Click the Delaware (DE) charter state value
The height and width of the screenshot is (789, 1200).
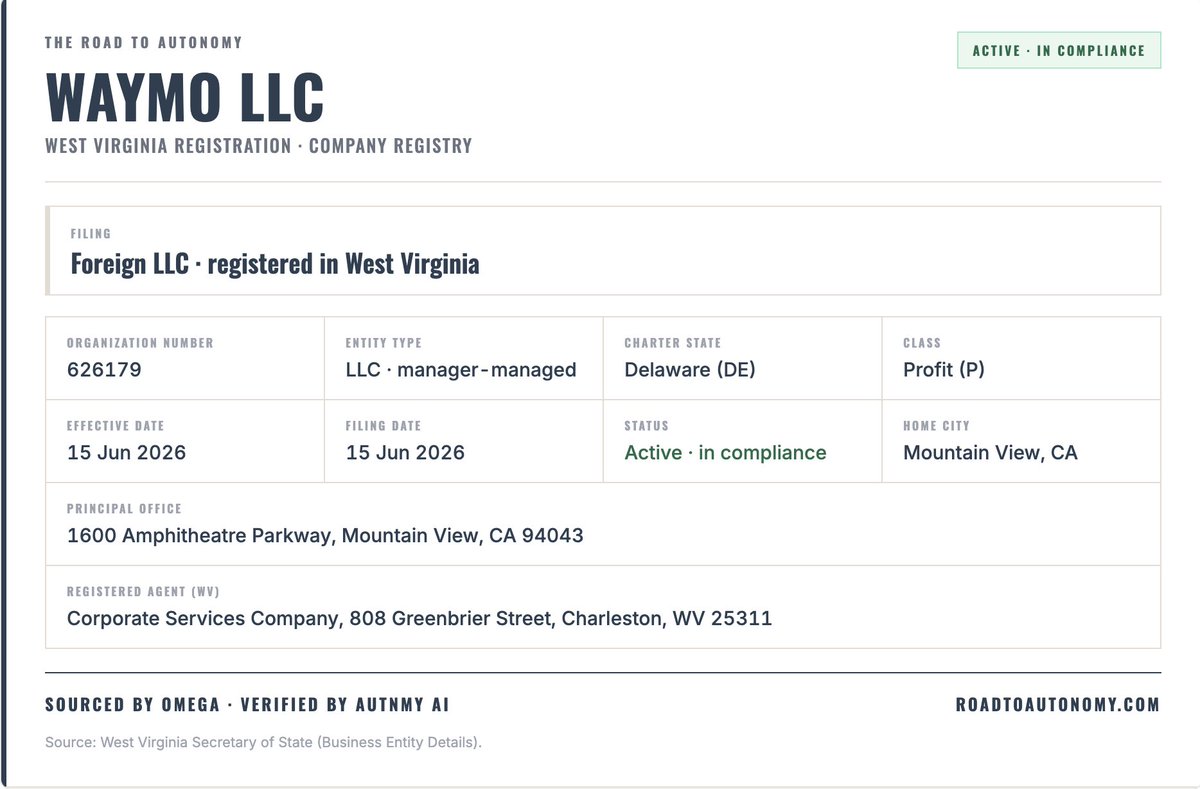pos(690,370)
